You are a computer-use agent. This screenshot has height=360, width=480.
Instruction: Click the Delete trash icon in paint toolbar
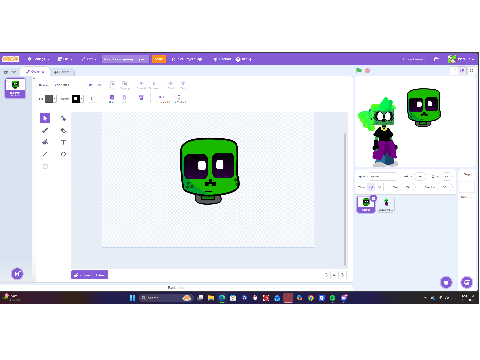tap(141, 98)
